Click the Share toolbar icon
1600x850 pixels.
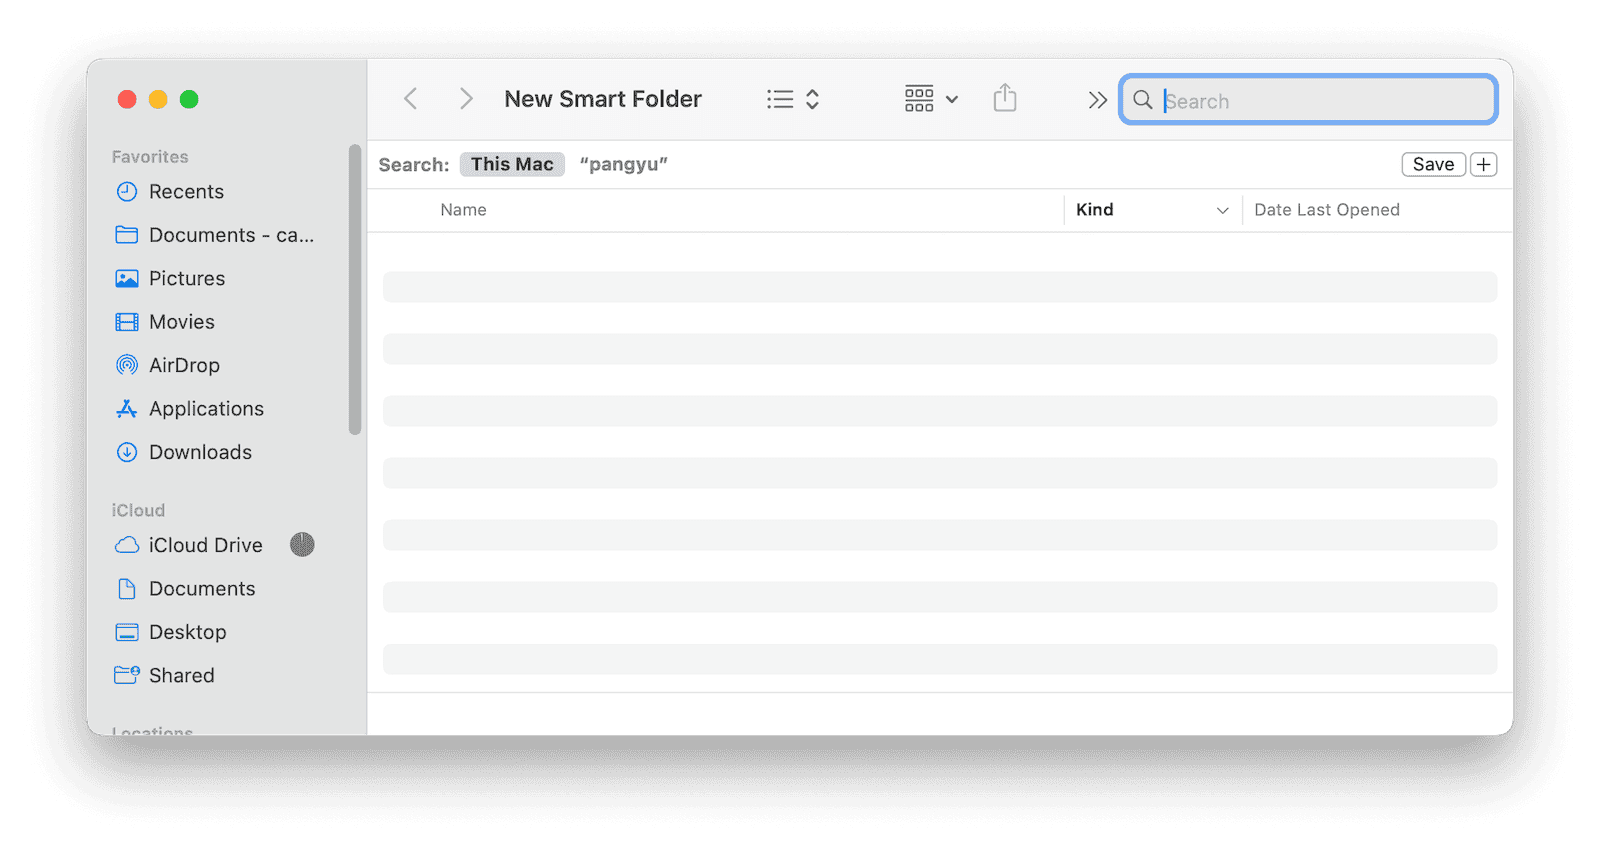coord(1005,98)
